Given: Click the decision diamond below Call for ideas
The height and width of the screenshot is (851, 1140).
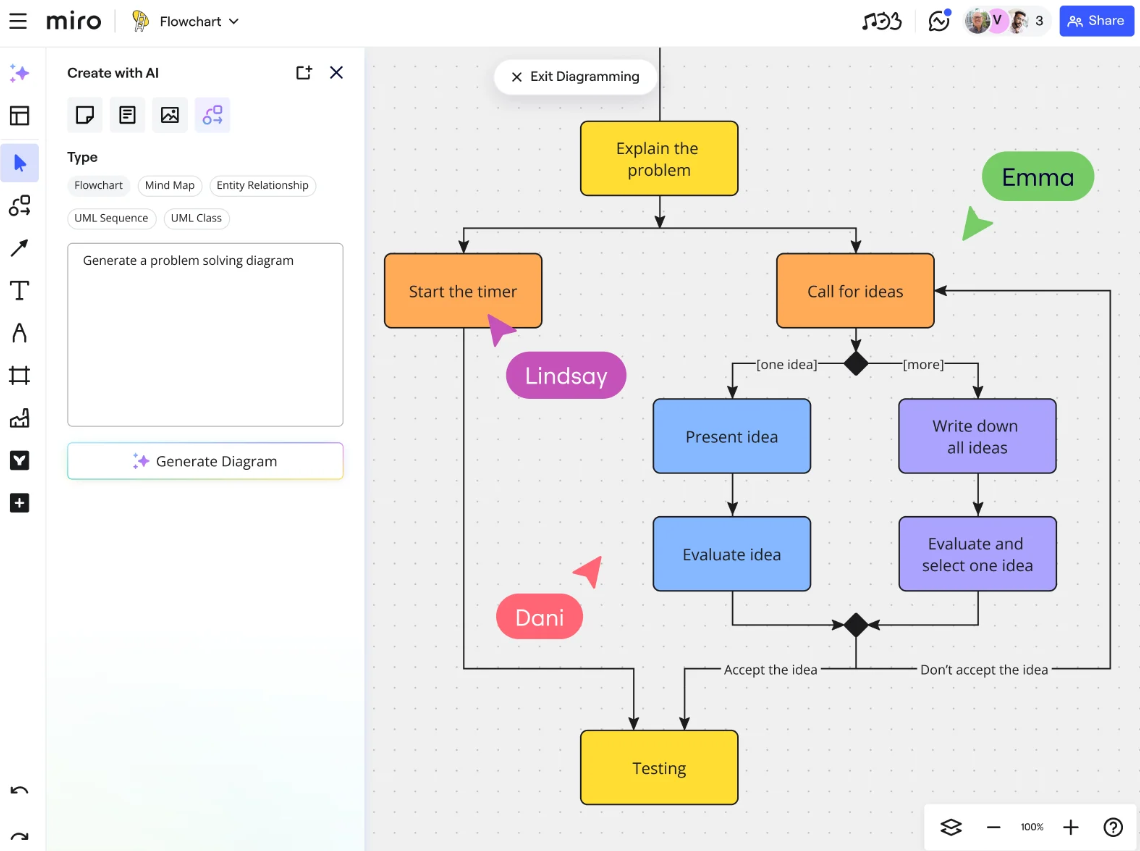Looking at the screenshot, I should tap(856, 363).
